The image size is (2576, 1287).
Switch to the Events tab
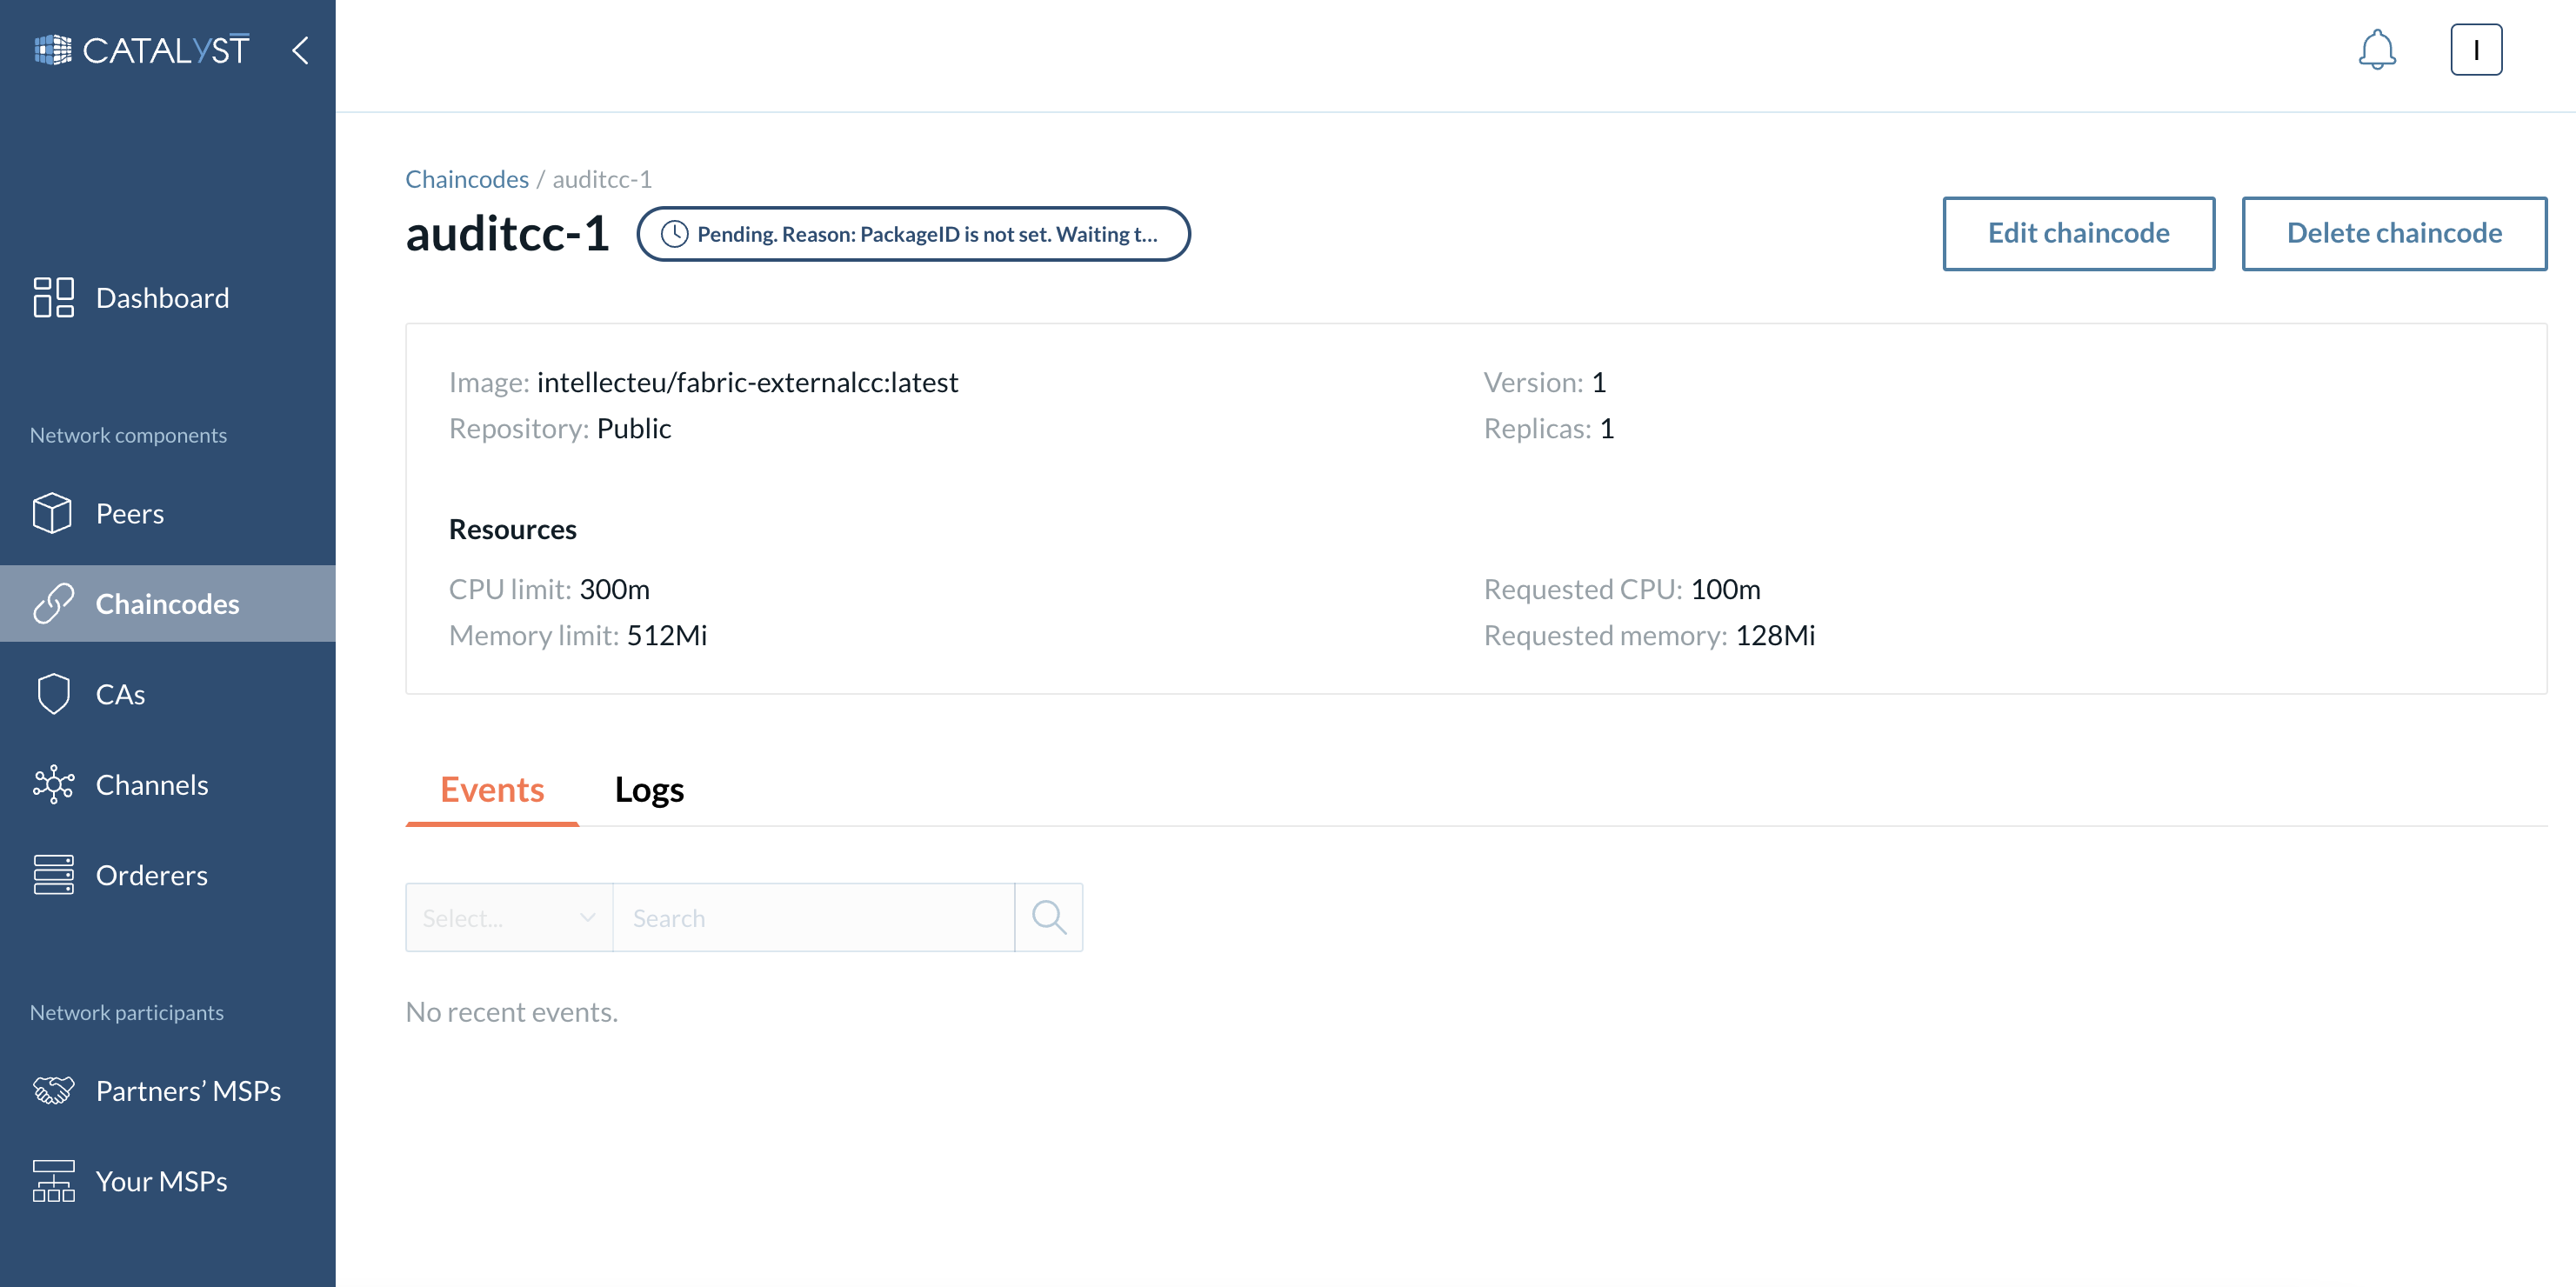click(491, 789)
